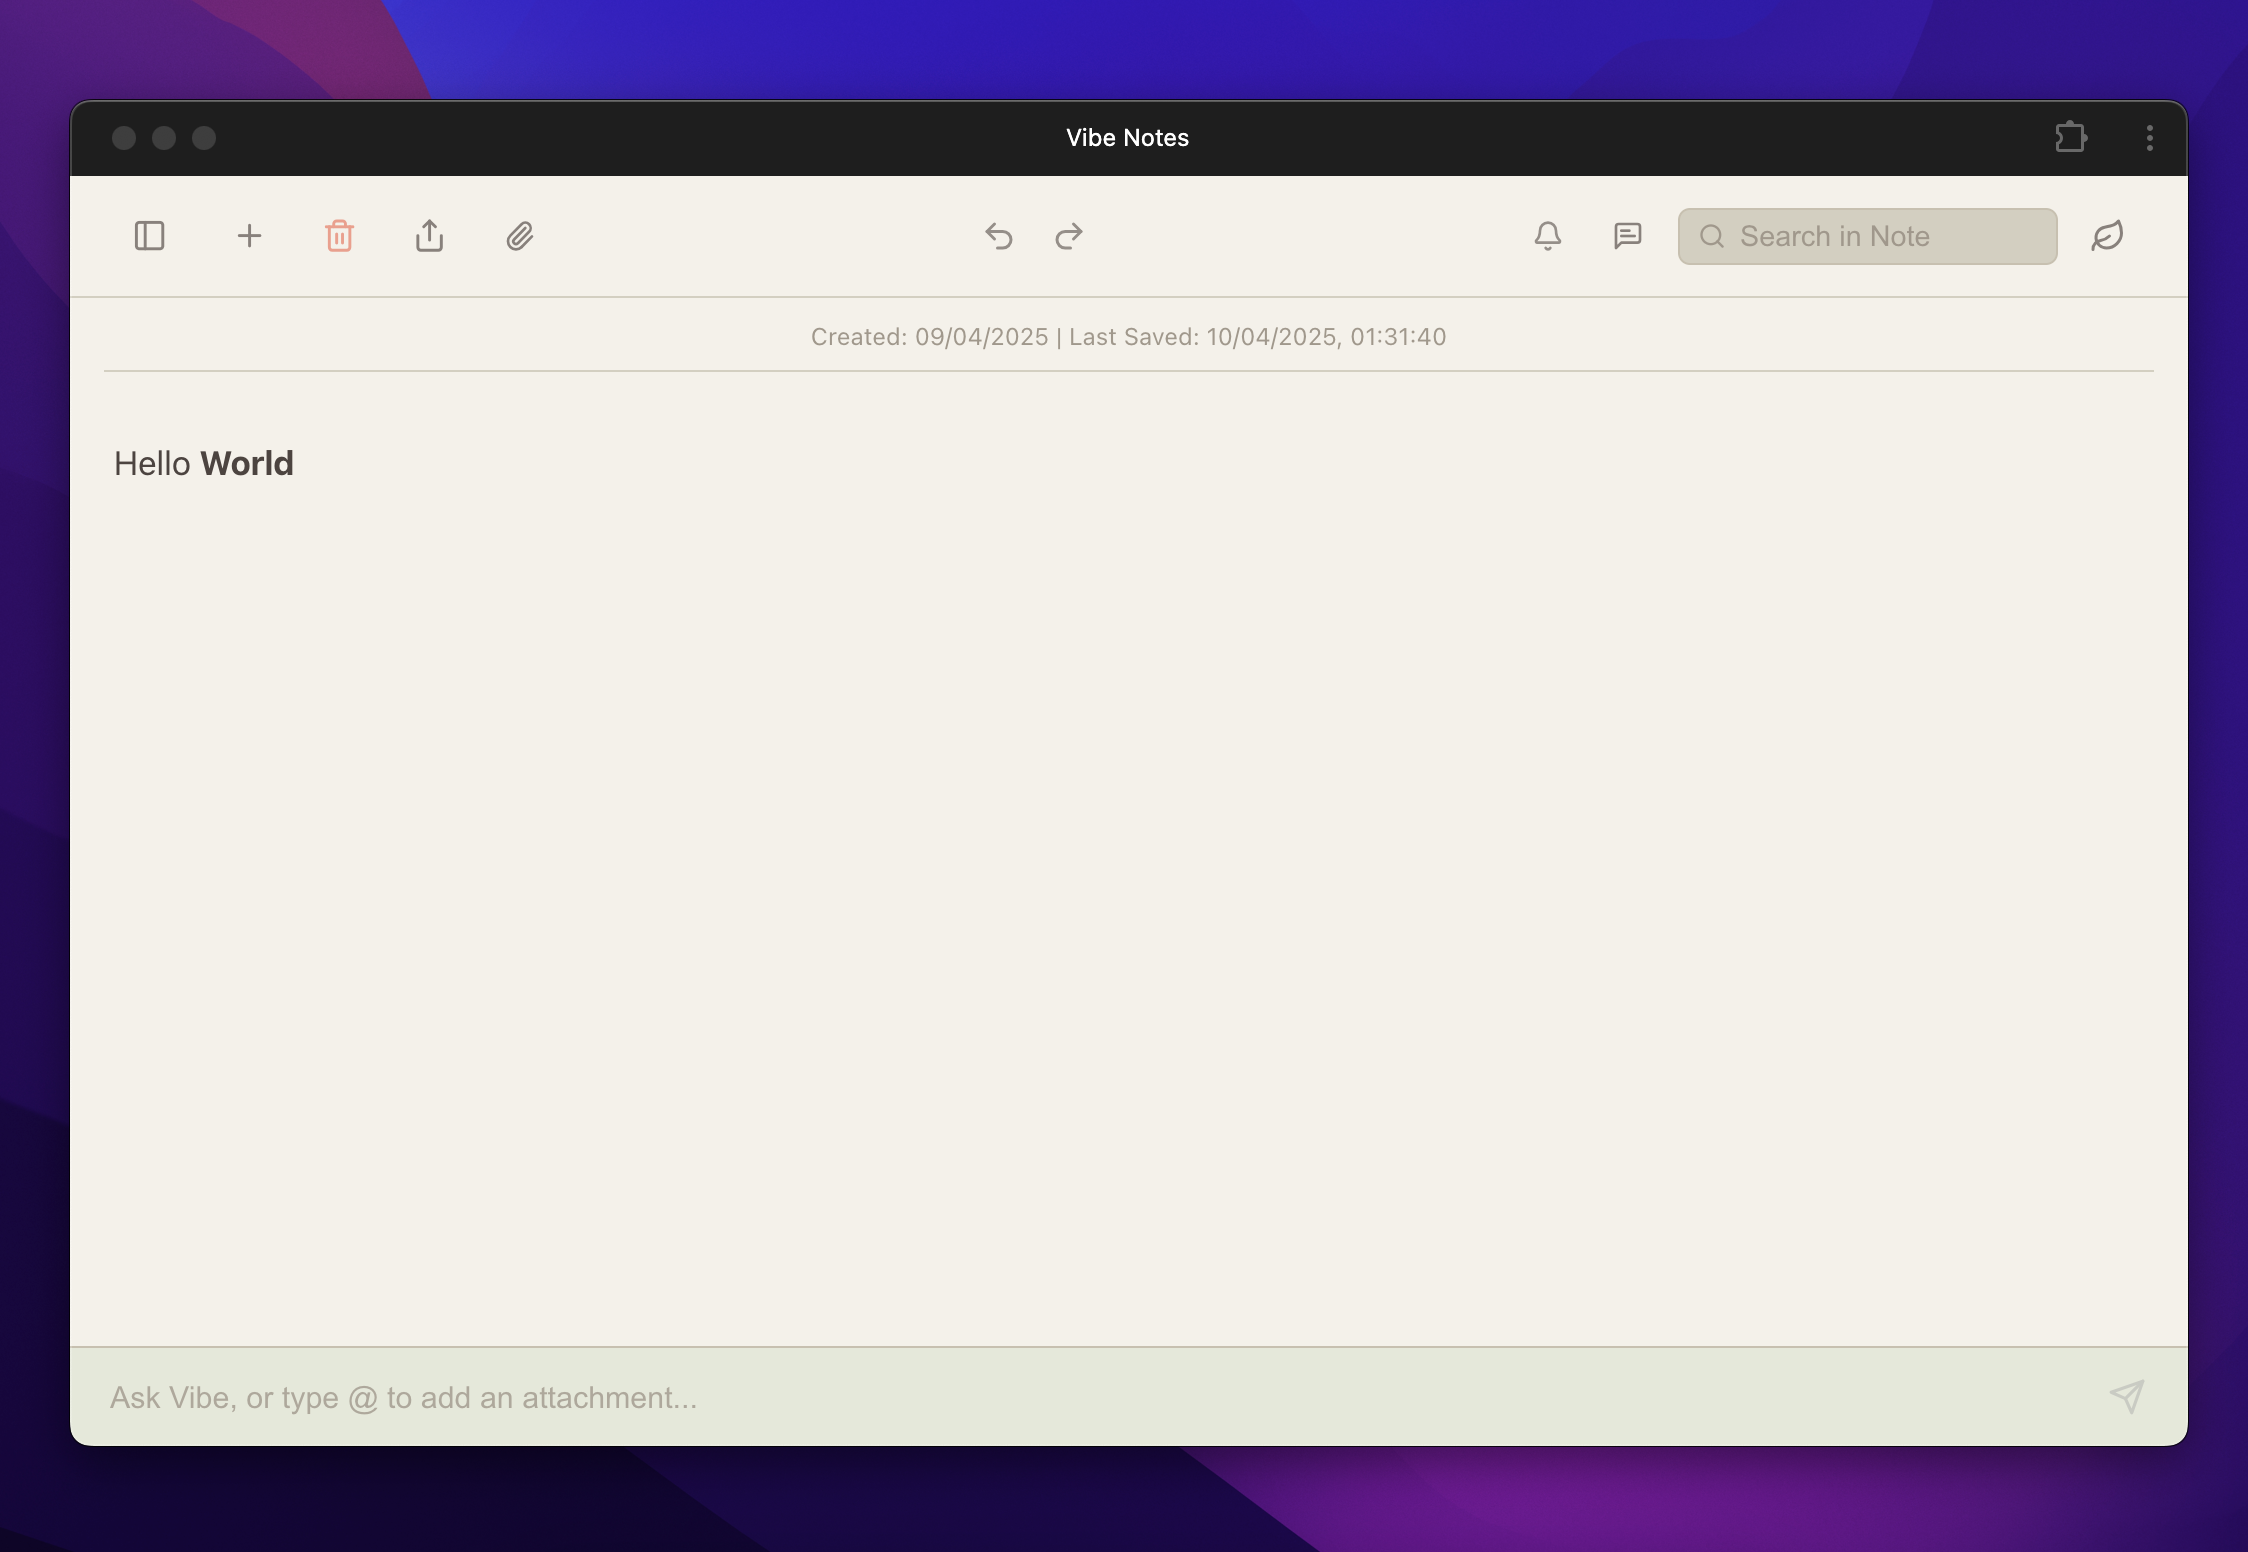Create a new note with plus icon

point(249,236)
